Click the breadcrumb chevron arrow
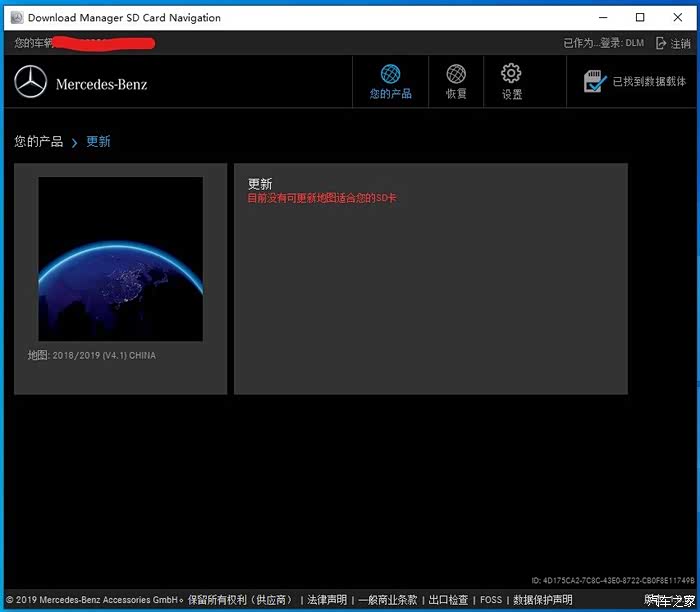Screen dimensions: 700x612 pyautogui.click(x=74, y=143)
